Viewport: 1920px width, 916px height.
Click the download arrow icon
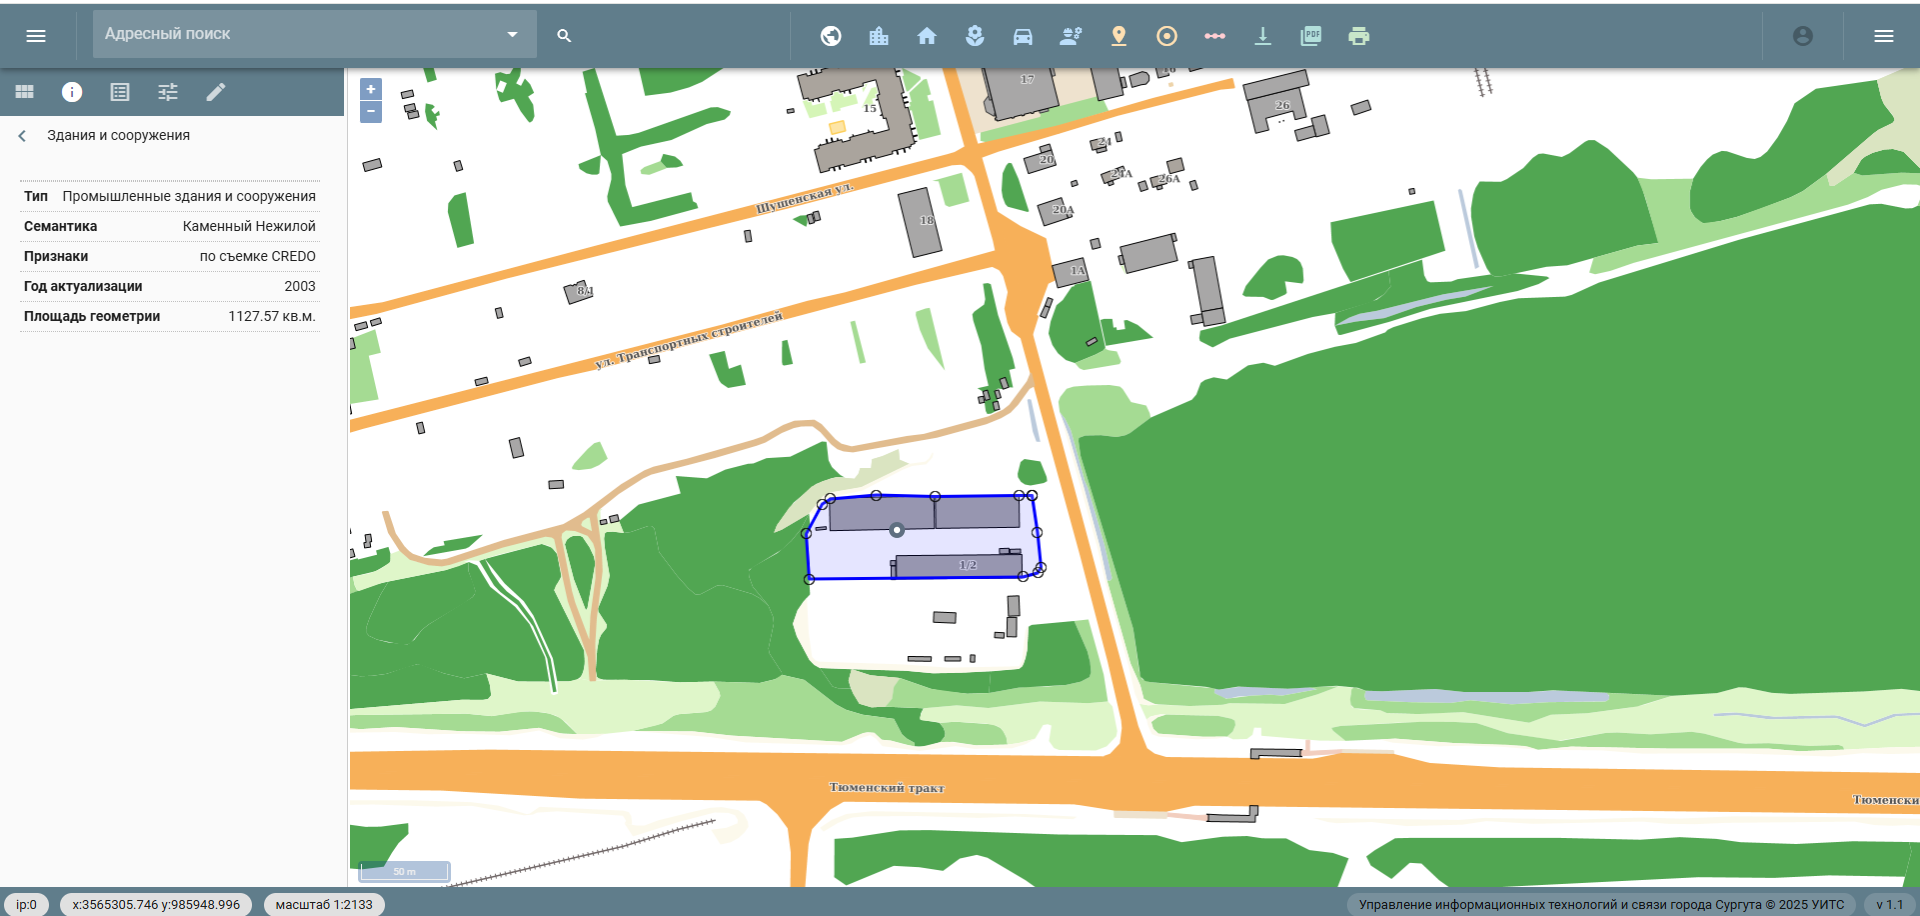click(1262, 36)
